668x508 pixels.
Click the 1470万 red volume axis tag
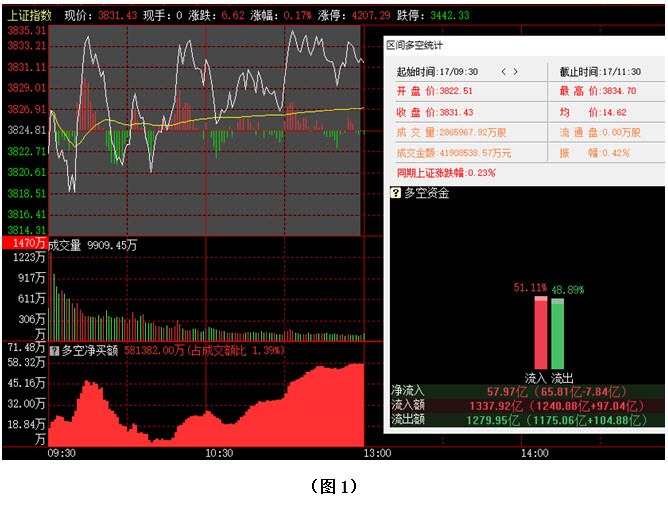pyautogui.click(x=24, y=243)
